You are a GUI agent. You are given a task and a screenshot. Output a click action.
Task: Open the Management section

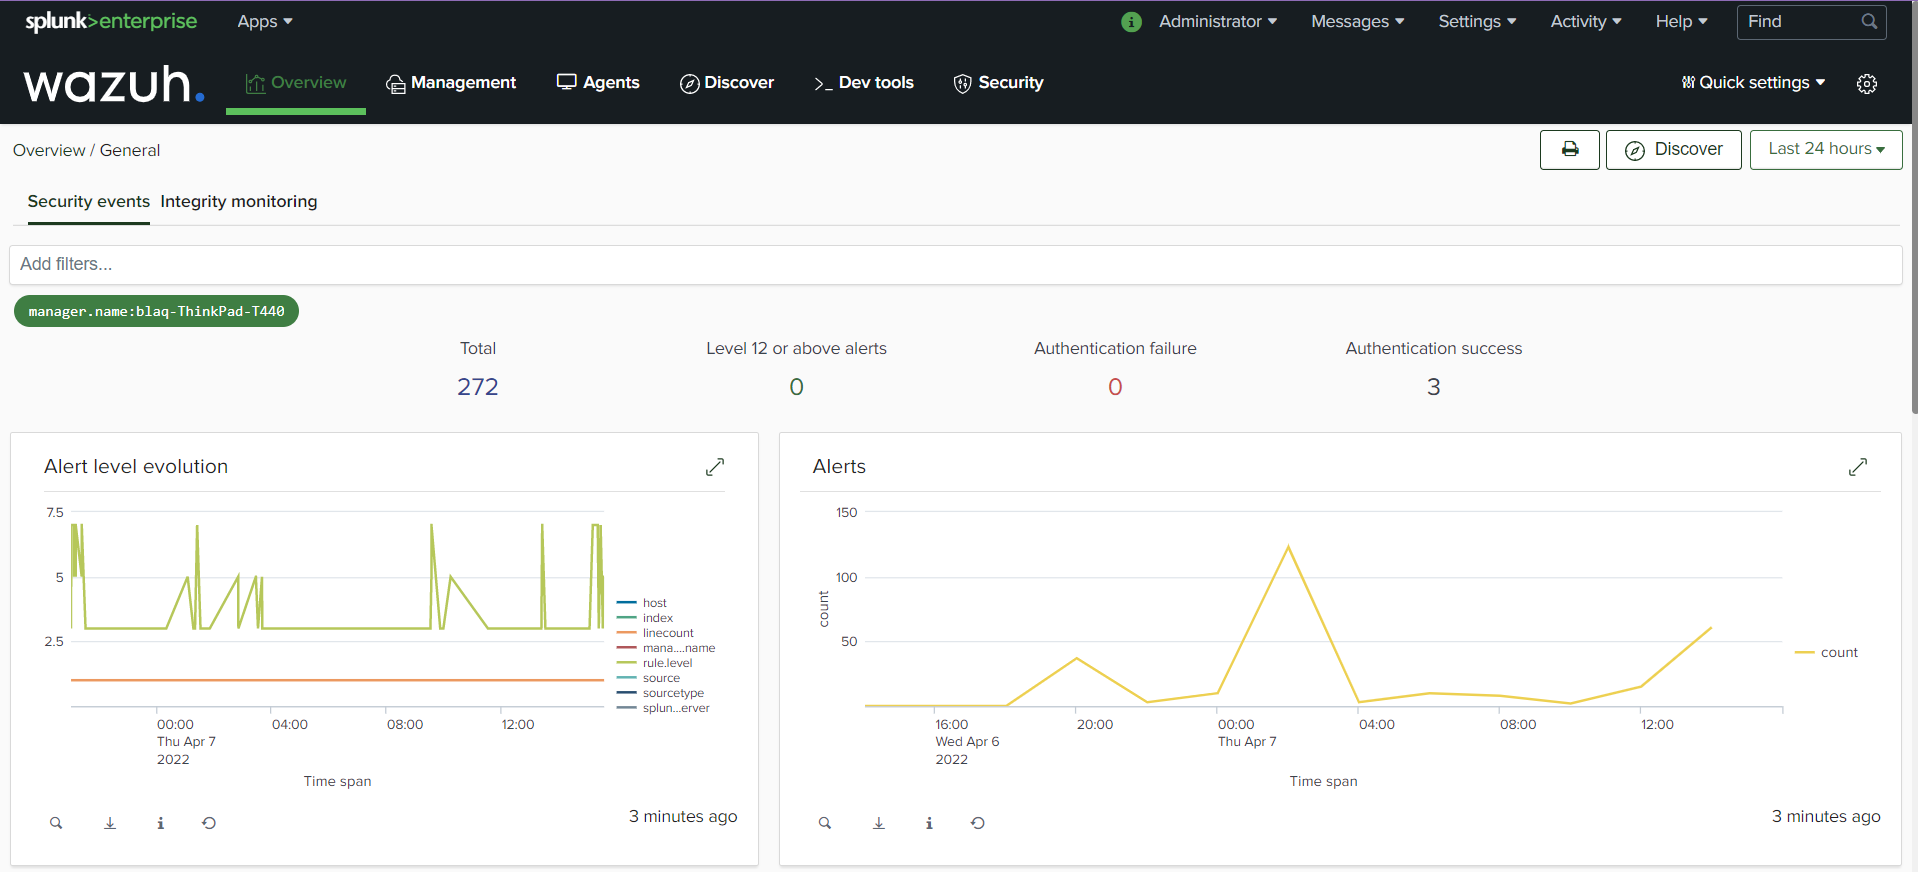click(451, 83)
